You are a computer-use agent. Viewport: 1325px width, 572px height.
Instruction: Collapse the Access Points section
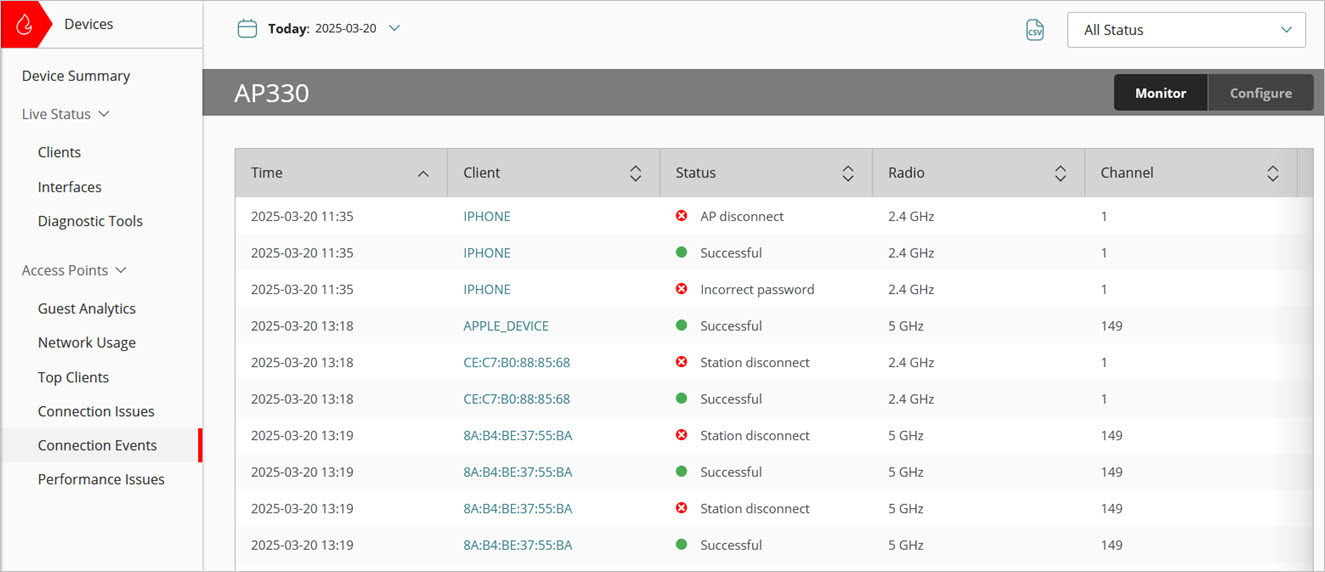tap(75, 270)
